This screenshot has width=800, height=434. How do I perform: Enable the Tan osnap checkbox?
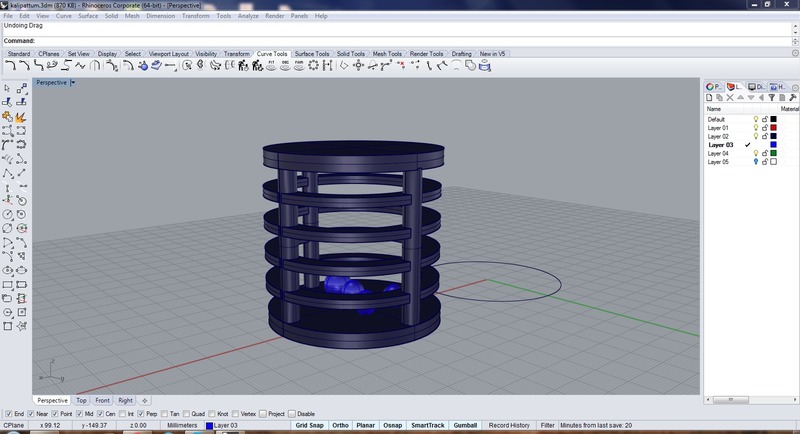click(x=164, y=414)
